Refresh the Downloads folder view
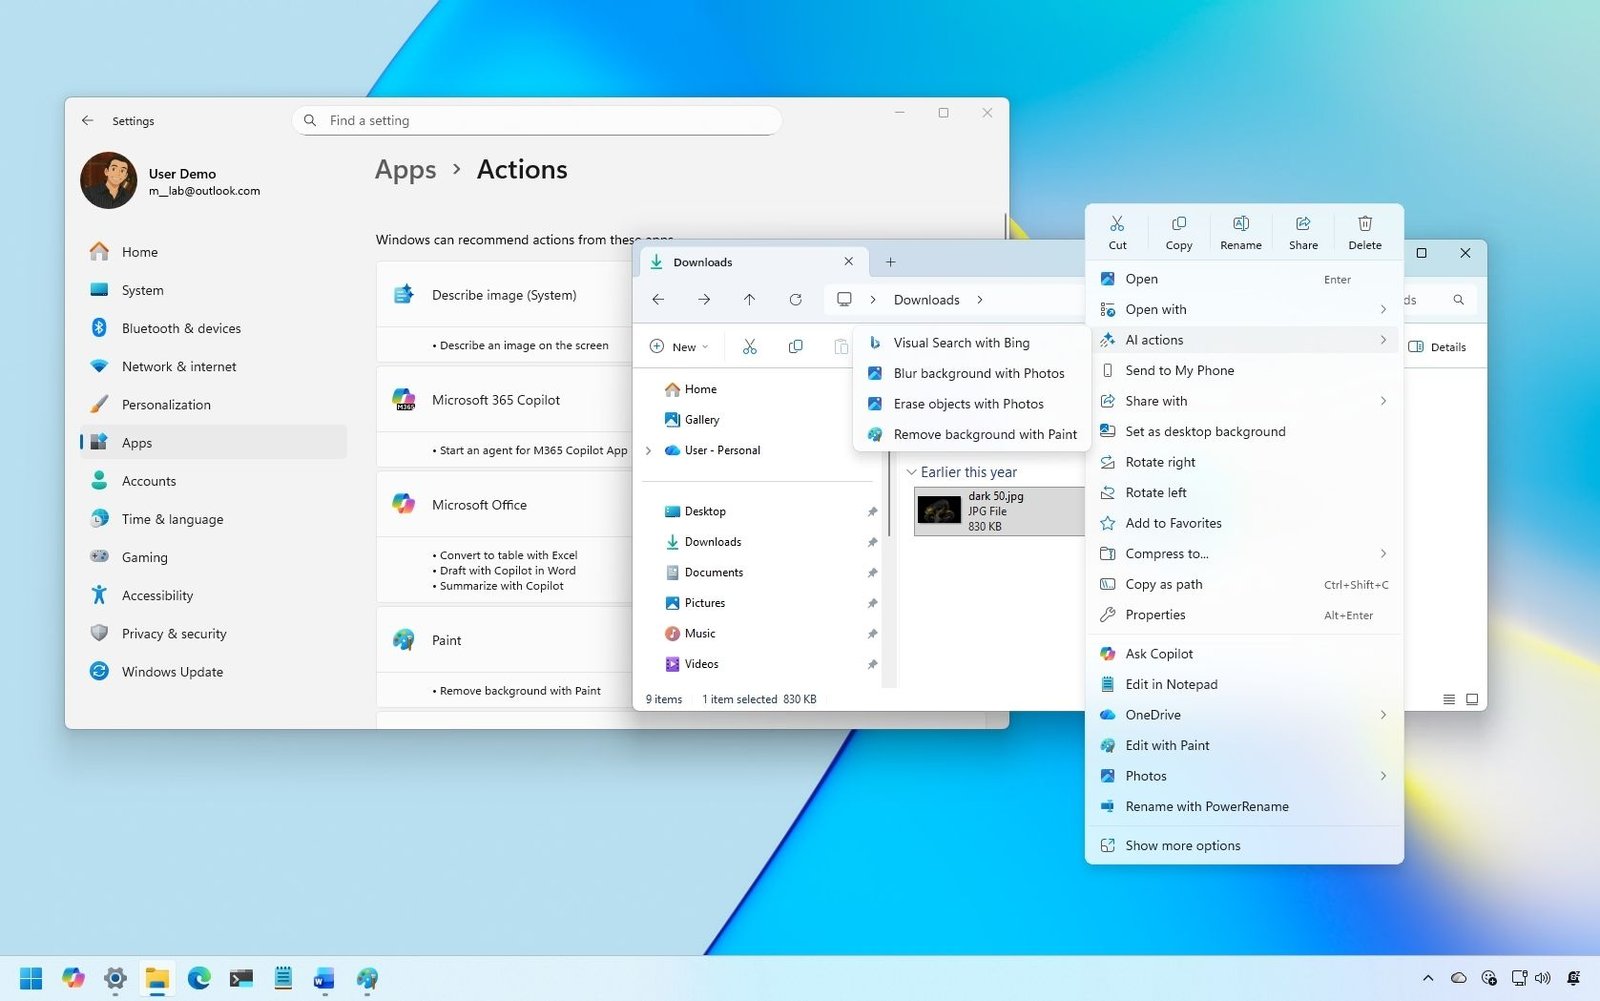The image size is (1600, 1001). pyautogui.click(x=795, y=299)
